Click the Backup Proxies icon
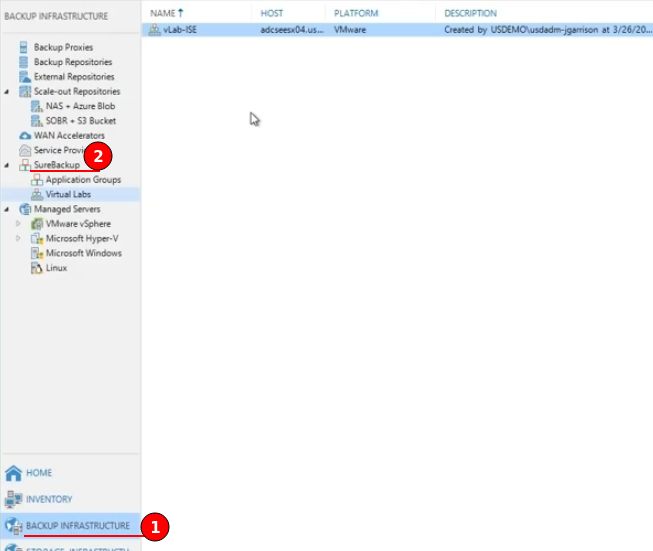Viewport: 653px width, 551px height. [x=24, y=47]
